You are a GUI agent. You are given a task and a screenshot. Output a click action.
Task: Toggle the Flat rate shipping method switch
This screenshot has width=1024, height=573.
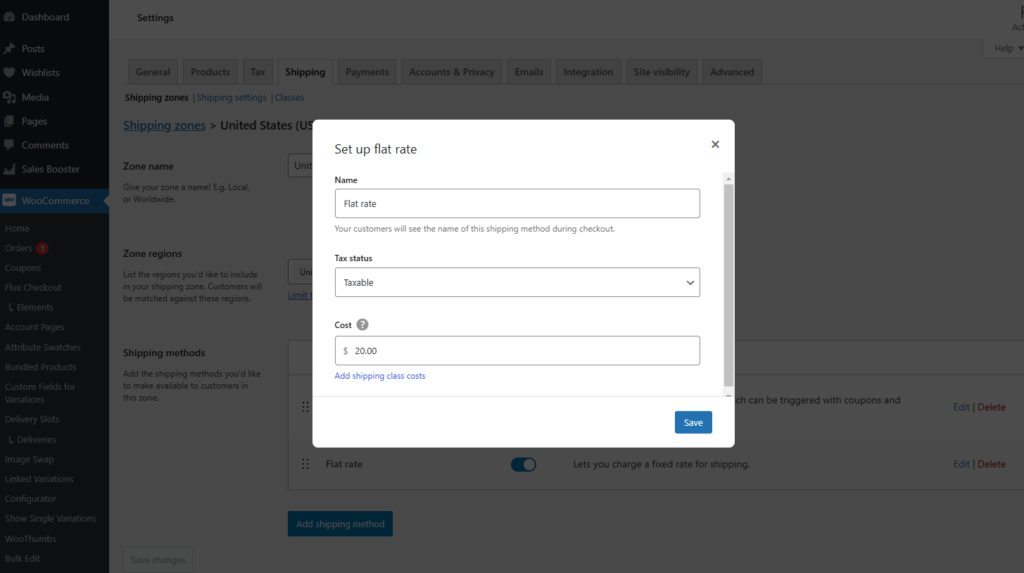tap(523, 464)
